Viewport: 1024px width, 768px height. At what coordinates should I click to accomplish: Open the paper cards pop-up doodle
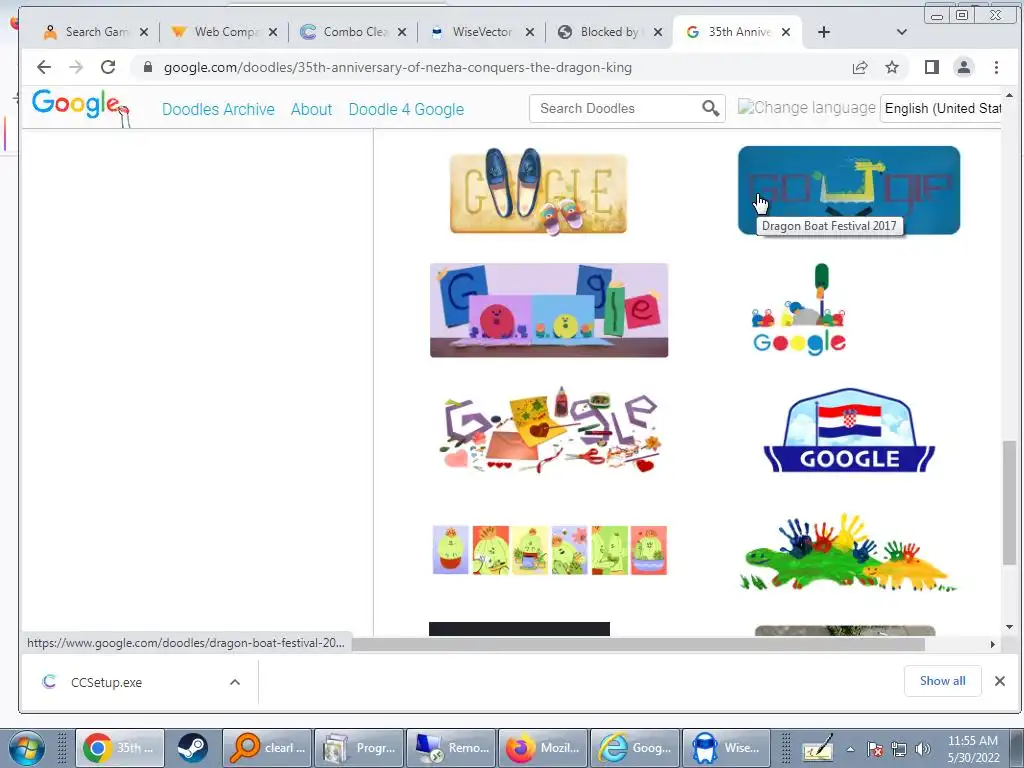(x=549, y=310)
